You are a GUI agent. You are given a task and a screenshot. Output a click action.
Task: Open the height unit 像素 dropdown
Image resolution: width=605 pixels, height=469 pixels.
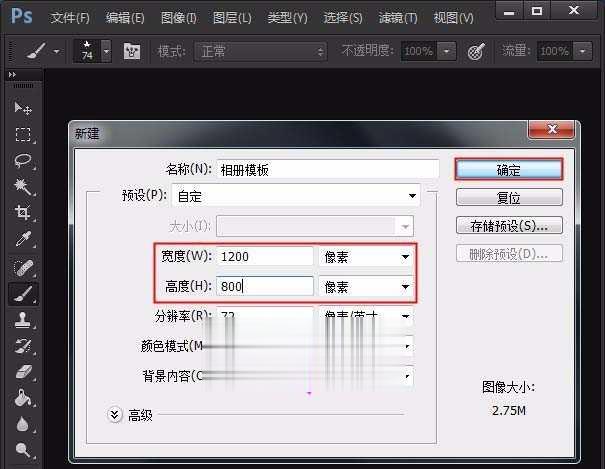pos(366,287)
